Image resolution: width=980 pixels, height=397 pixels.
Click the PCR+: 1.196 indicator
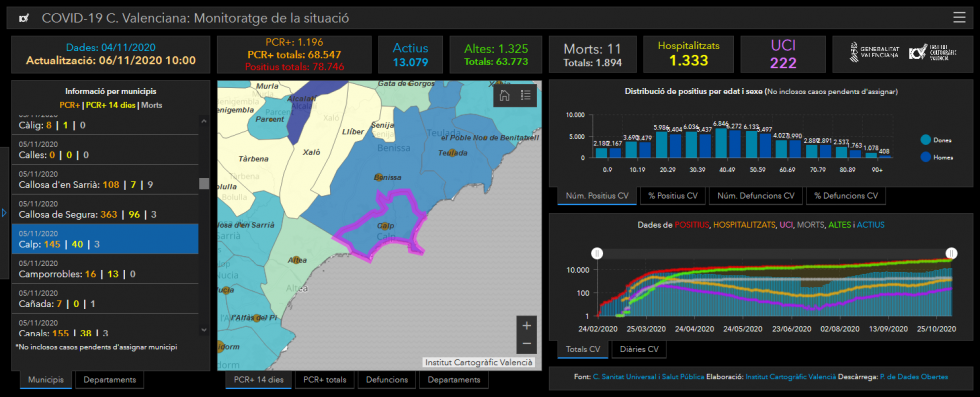295,54
